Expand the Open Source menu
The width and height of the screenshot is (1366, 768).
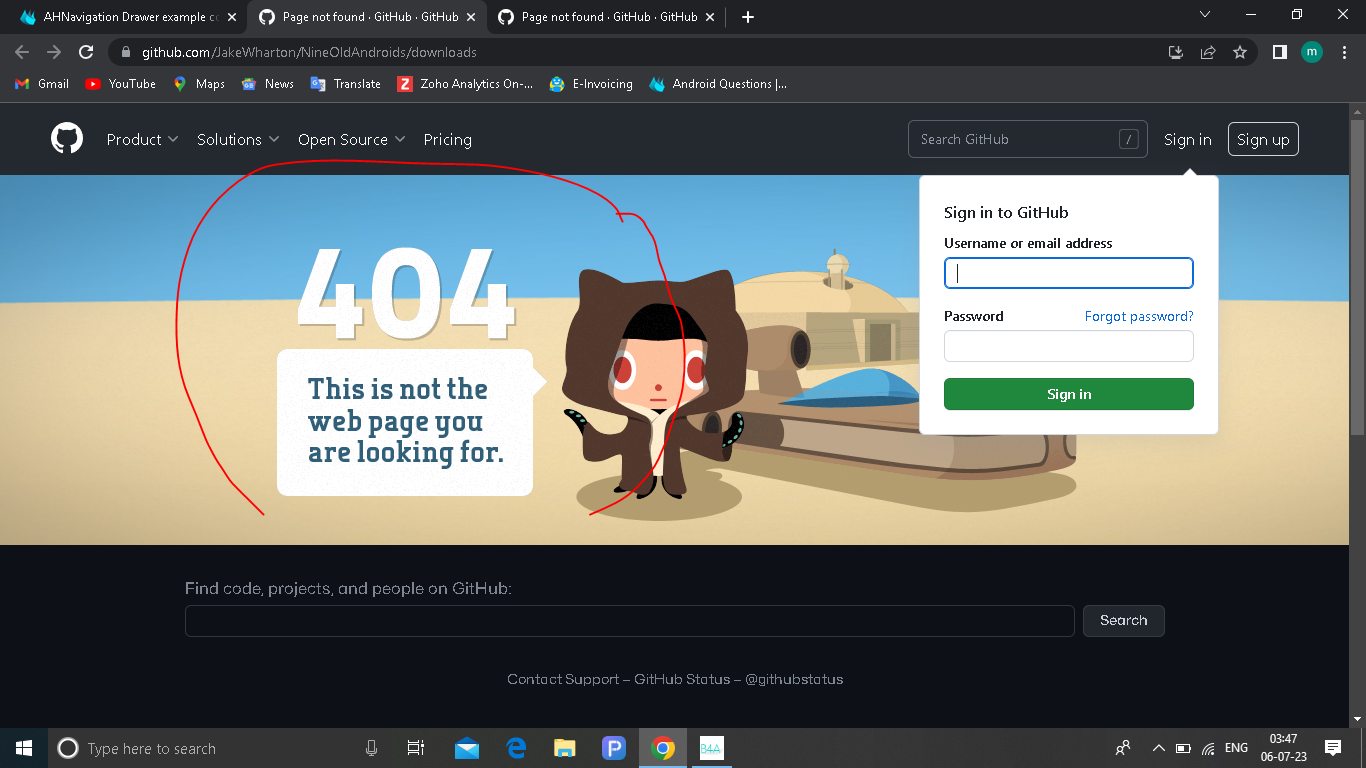click(x=352, y=140)
